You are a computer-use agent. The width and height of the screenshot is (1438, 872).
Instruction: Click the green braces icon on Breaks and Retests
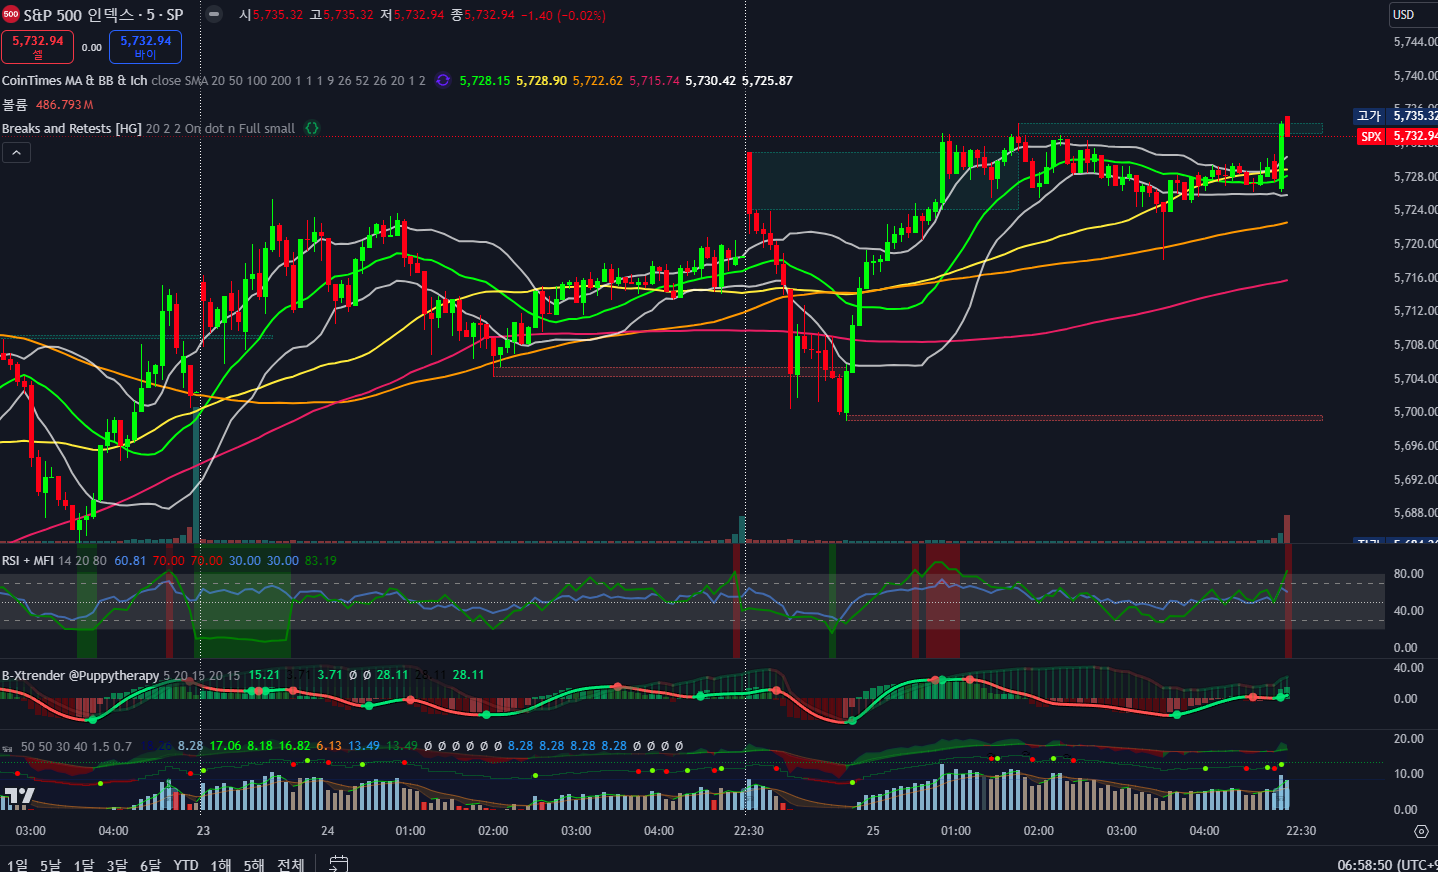(312, 128)
